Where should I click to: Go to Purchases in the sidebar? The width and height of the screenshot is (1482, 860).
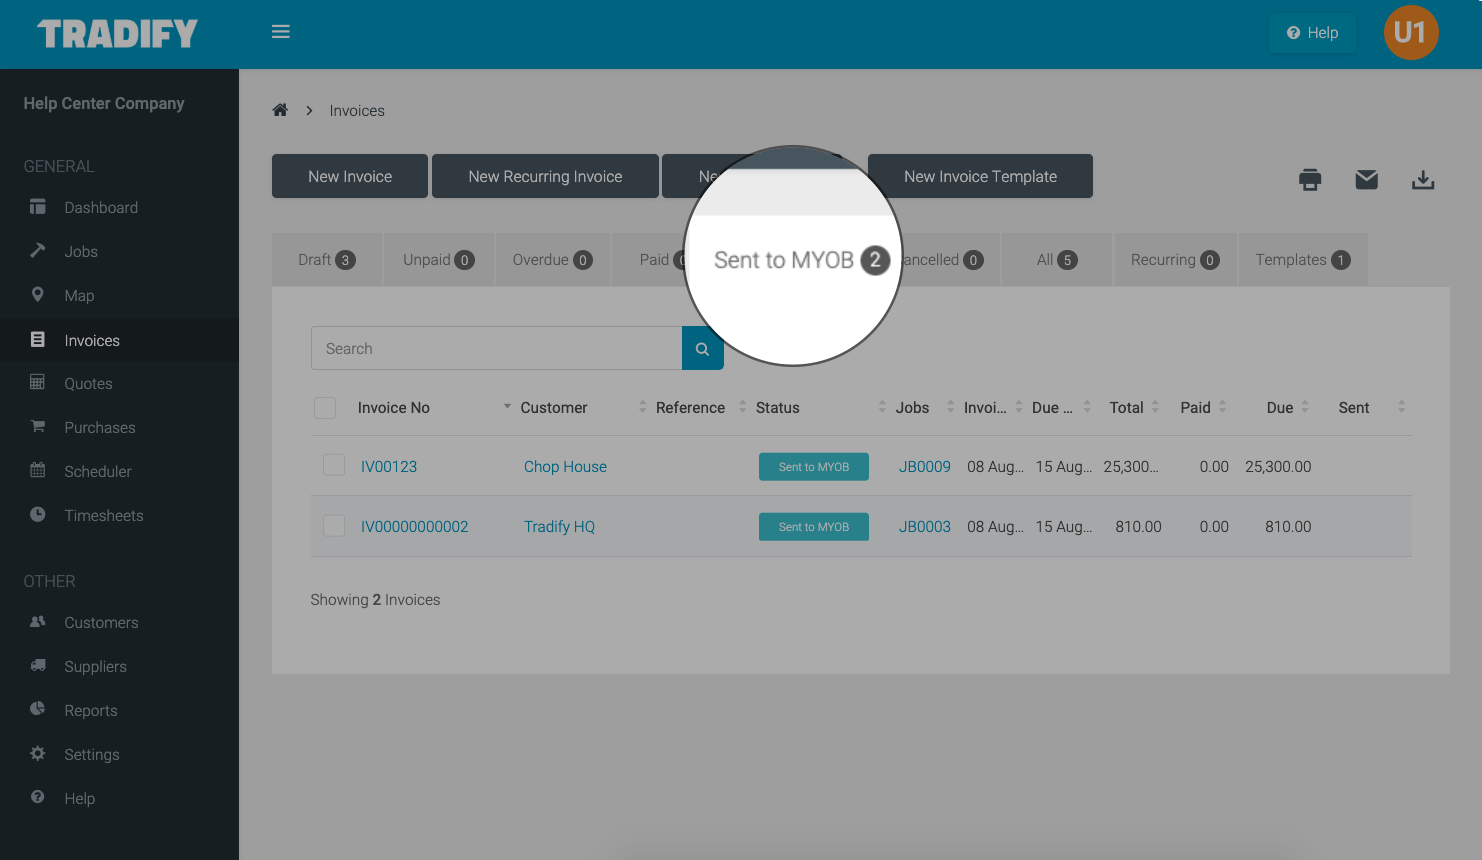(x=100, y=428)
